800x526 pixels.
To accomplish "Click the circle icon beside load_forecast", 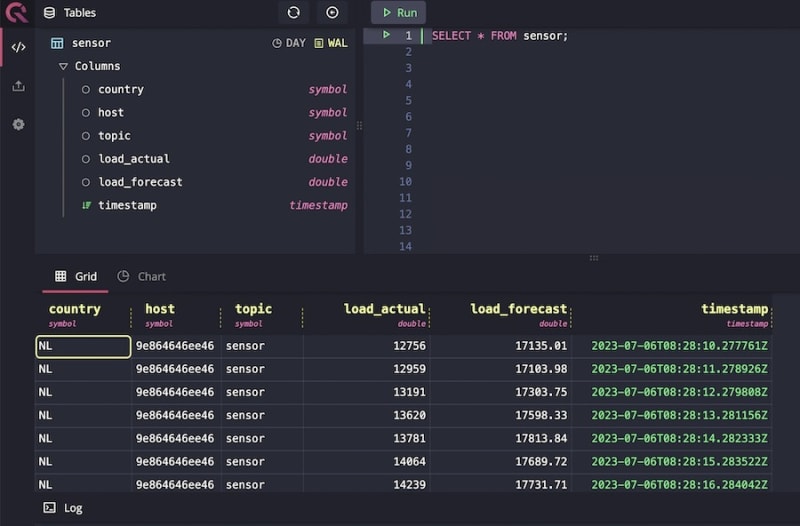I will pyautogui.click(x=86, y=182).
